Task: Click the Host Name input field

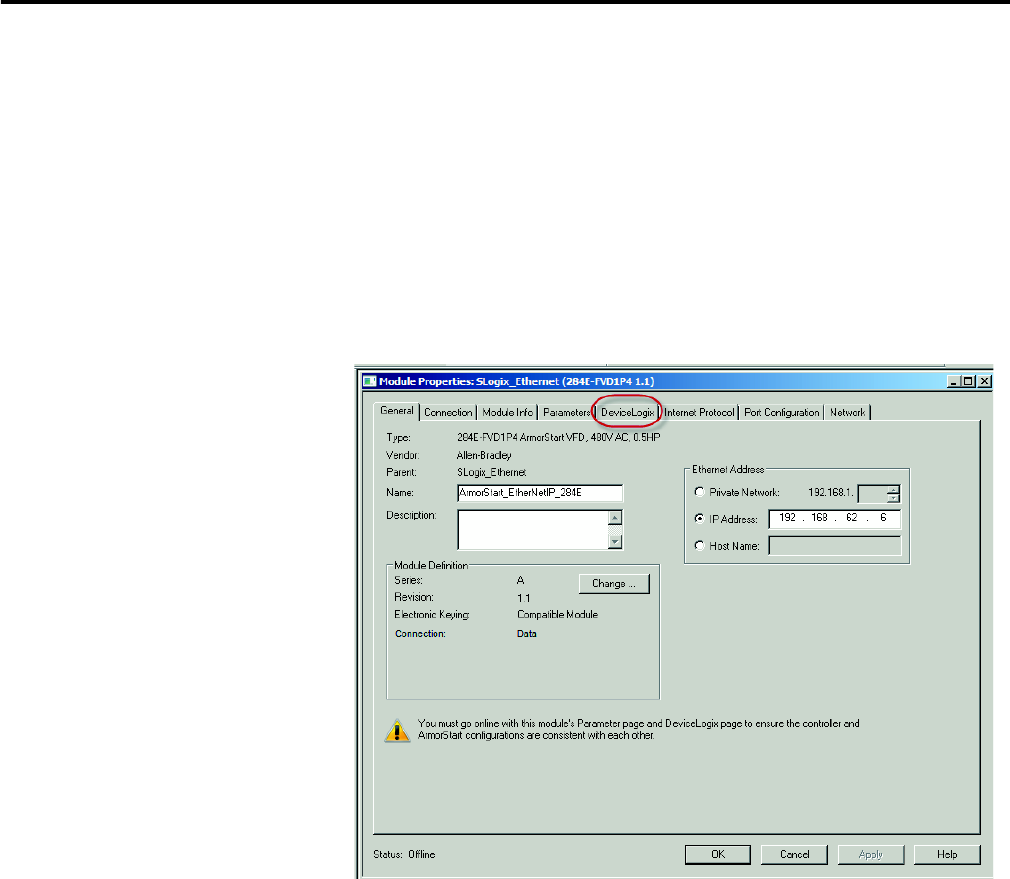Action: coord(834,545)
